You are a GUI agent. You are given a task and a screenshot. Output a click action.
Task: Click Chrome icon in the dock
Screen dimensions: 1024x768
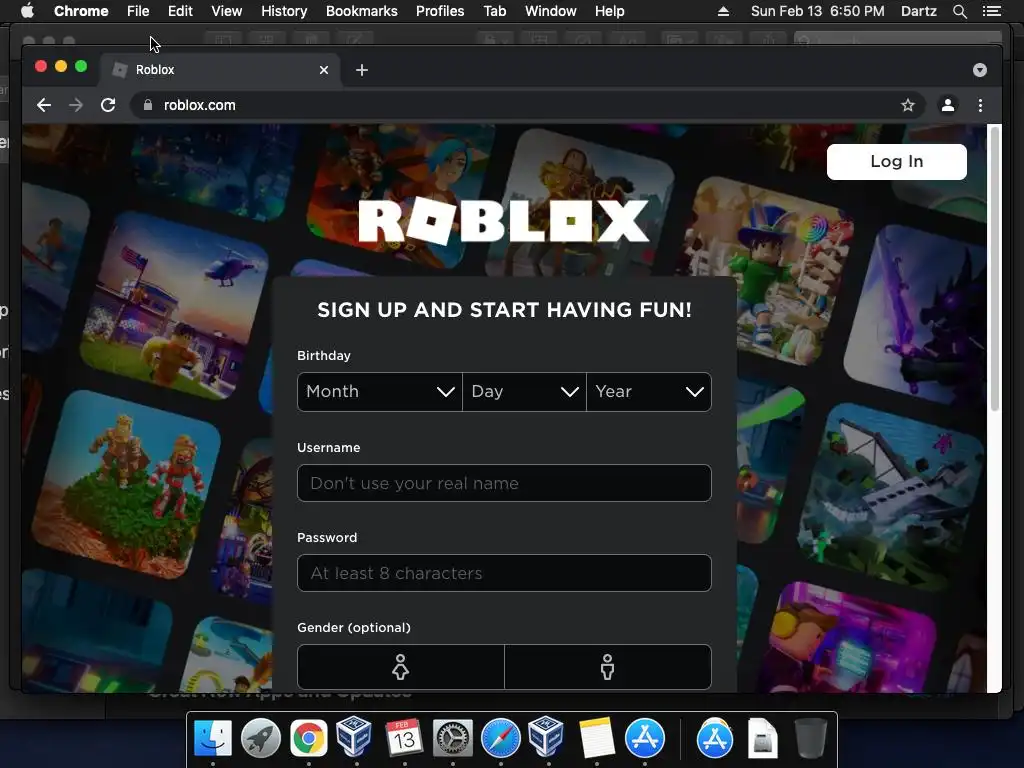click(x=309, y=738)
